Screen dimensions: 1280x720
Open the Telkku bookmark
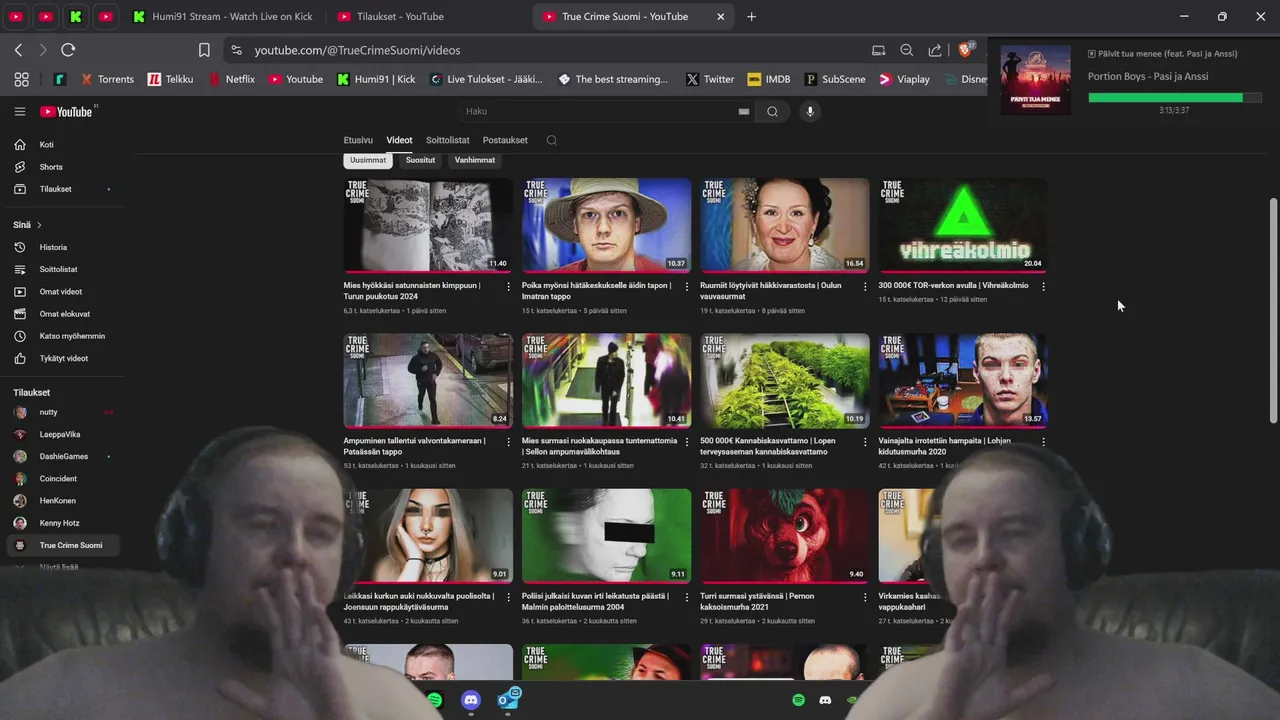(x=171, y=79)
